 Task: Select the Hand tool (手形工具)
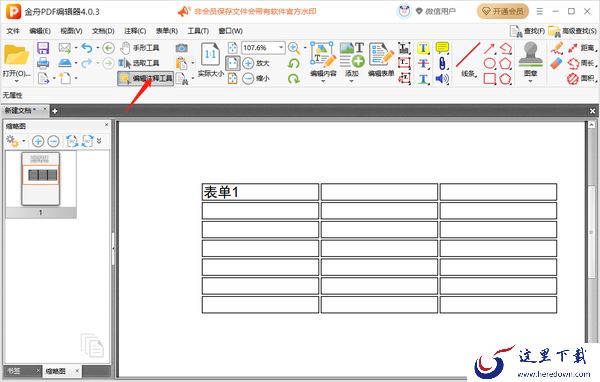(140, 48)
